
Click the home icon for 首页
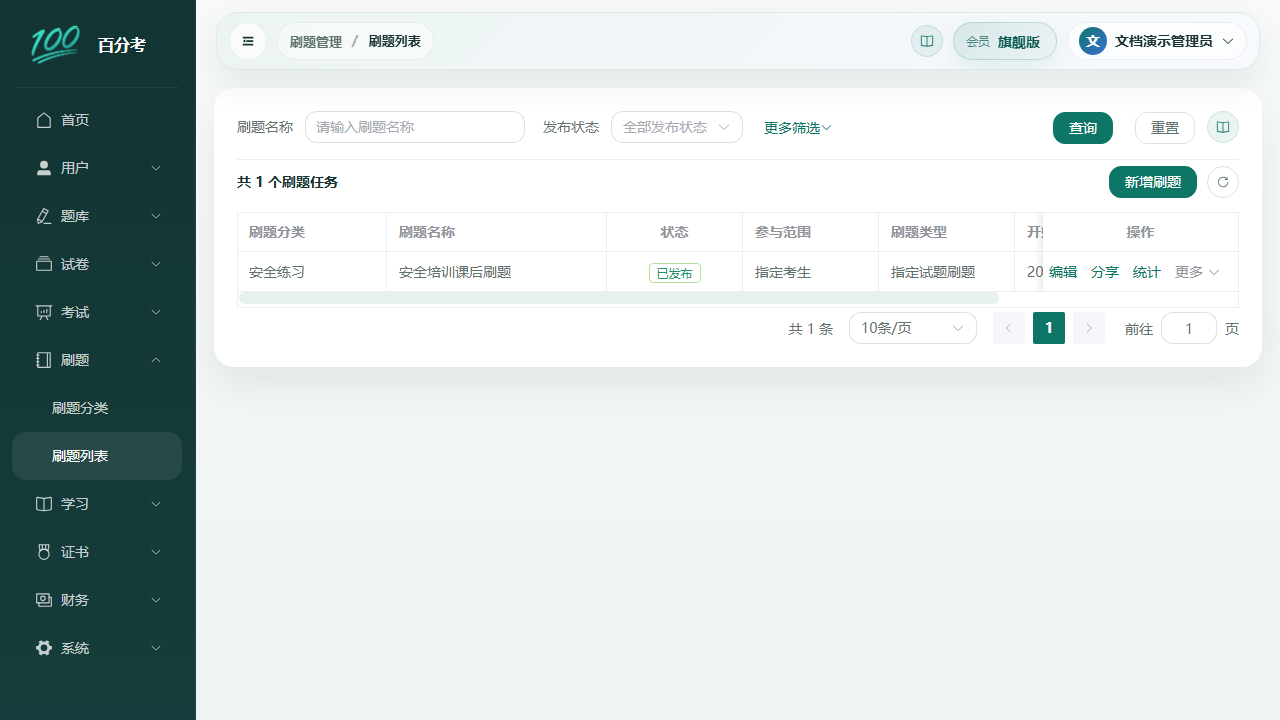[x=44, y=120]
